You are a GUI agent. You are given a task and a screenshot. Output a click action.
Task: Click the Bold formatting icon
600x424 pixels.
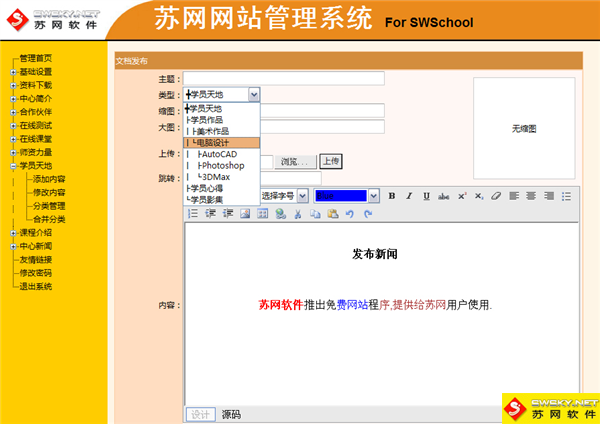(393, 196)
